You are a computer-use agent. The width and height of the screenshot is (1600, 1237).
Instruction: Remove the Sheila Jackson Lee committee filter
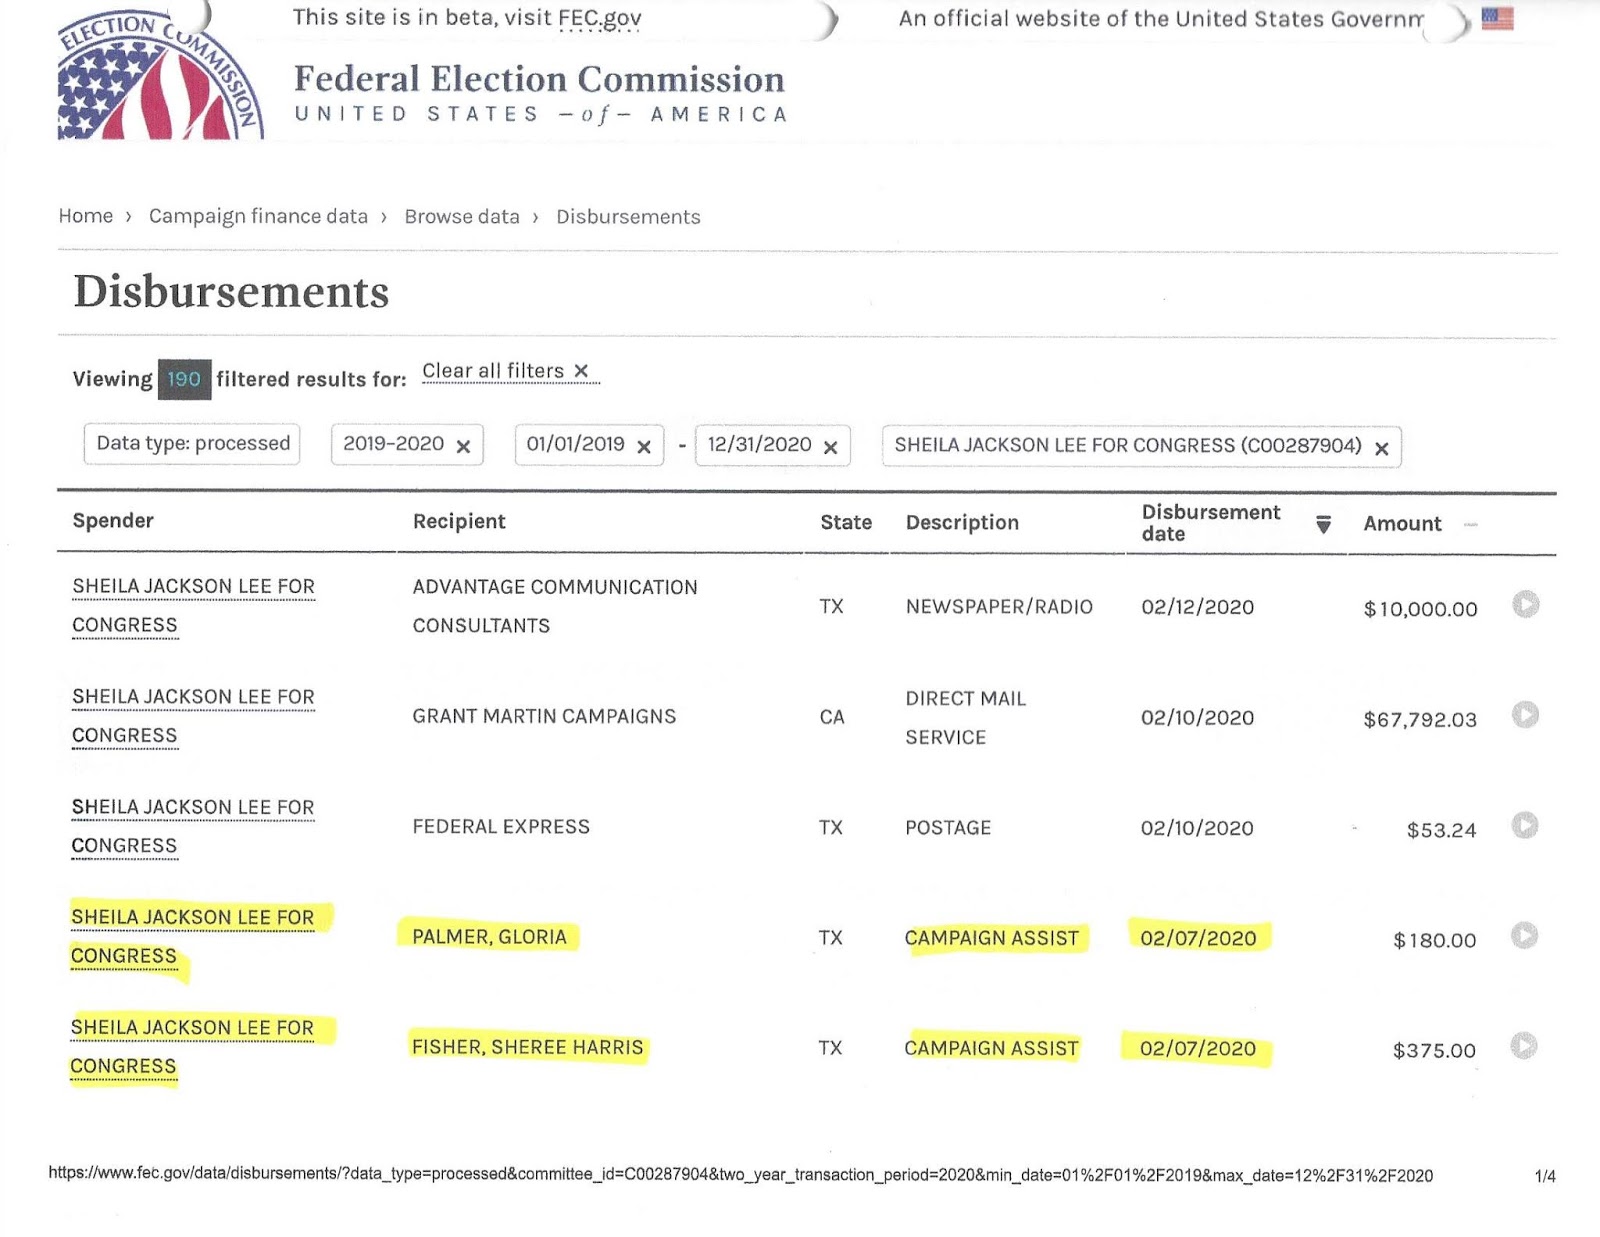(x=1381, y=448)
